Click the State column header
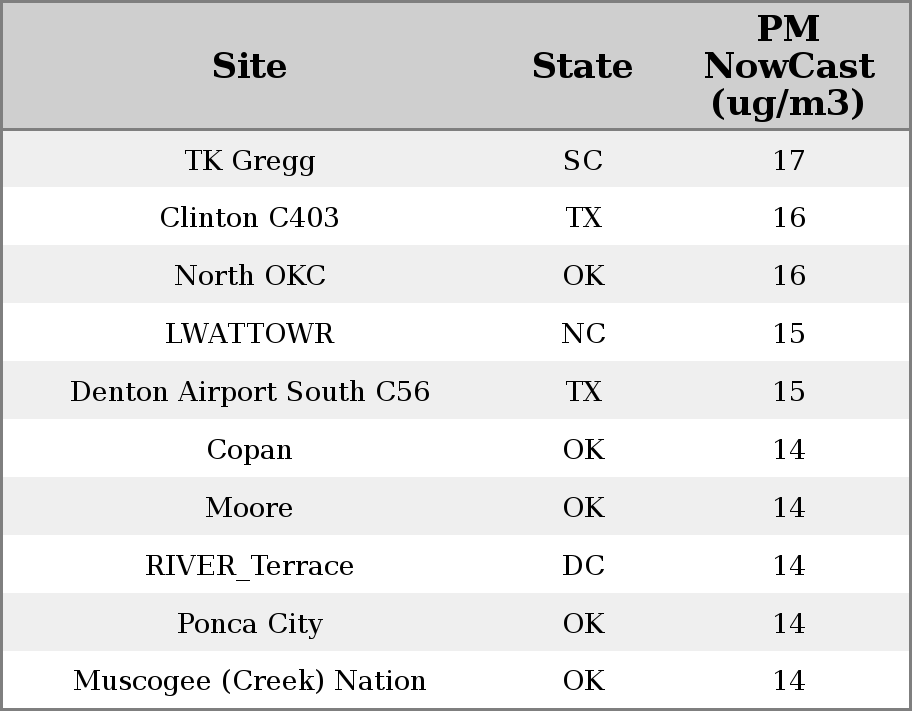 (582, 66)
